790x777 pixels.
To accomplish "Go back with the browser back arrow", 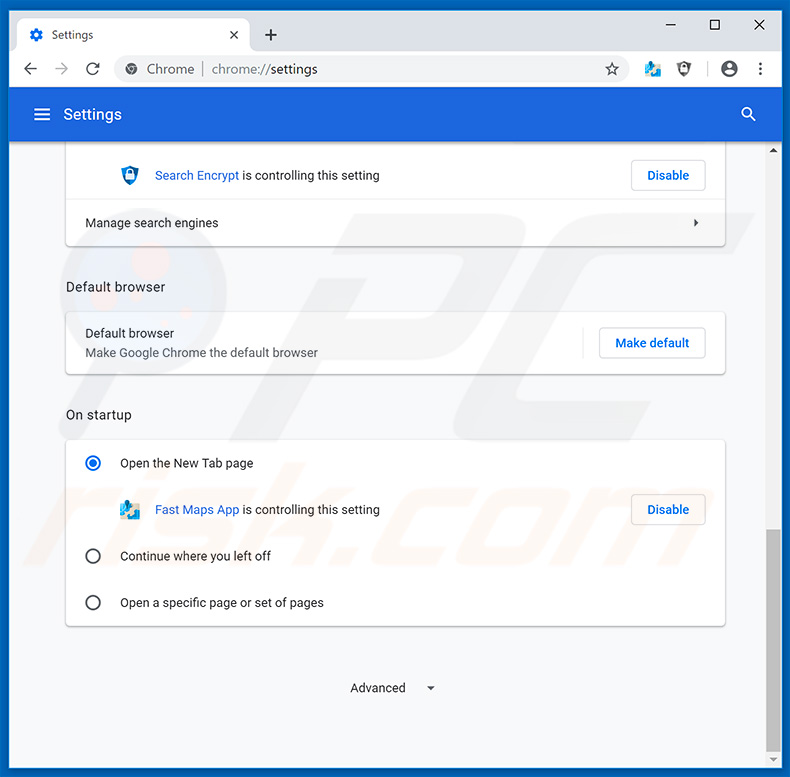I will [31, 69].
